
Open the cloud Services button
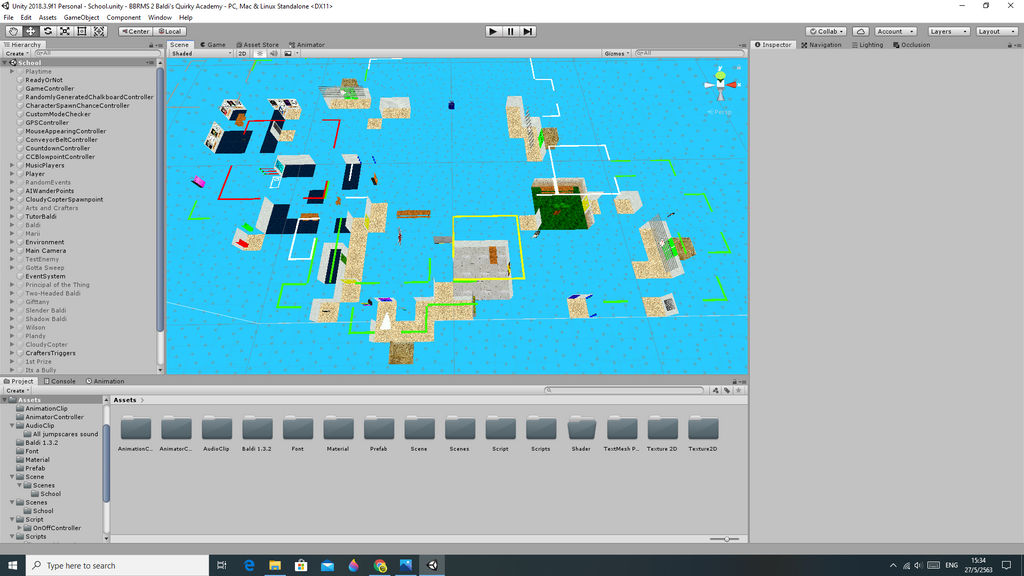point(861,31)
